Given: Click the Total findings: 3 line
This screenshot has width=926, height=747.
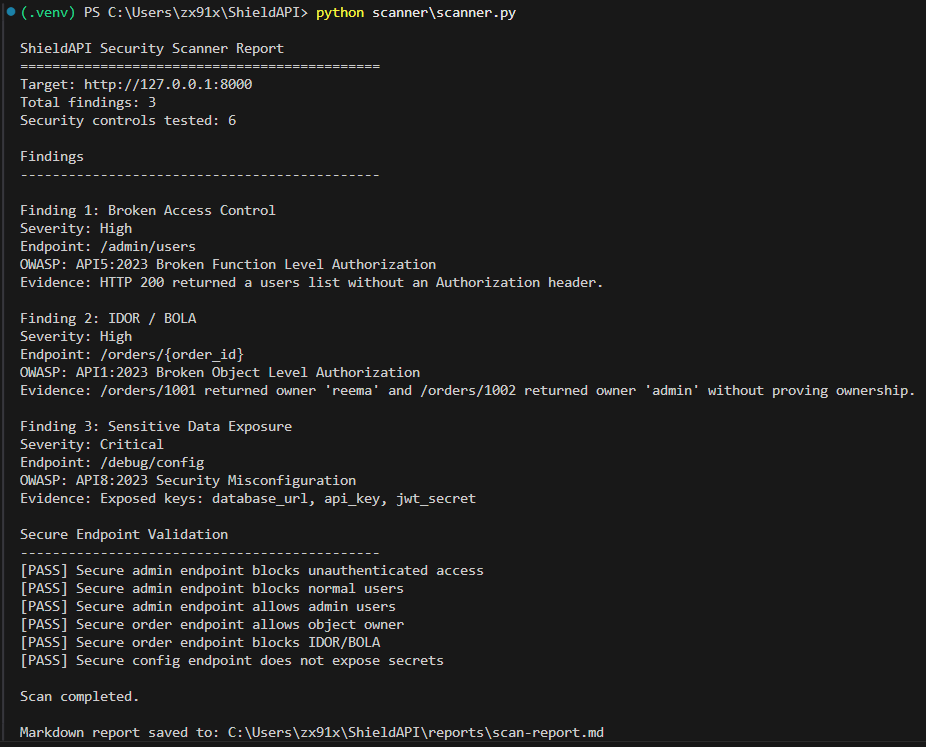Looking at the screenshot, I should click(88, 103).
